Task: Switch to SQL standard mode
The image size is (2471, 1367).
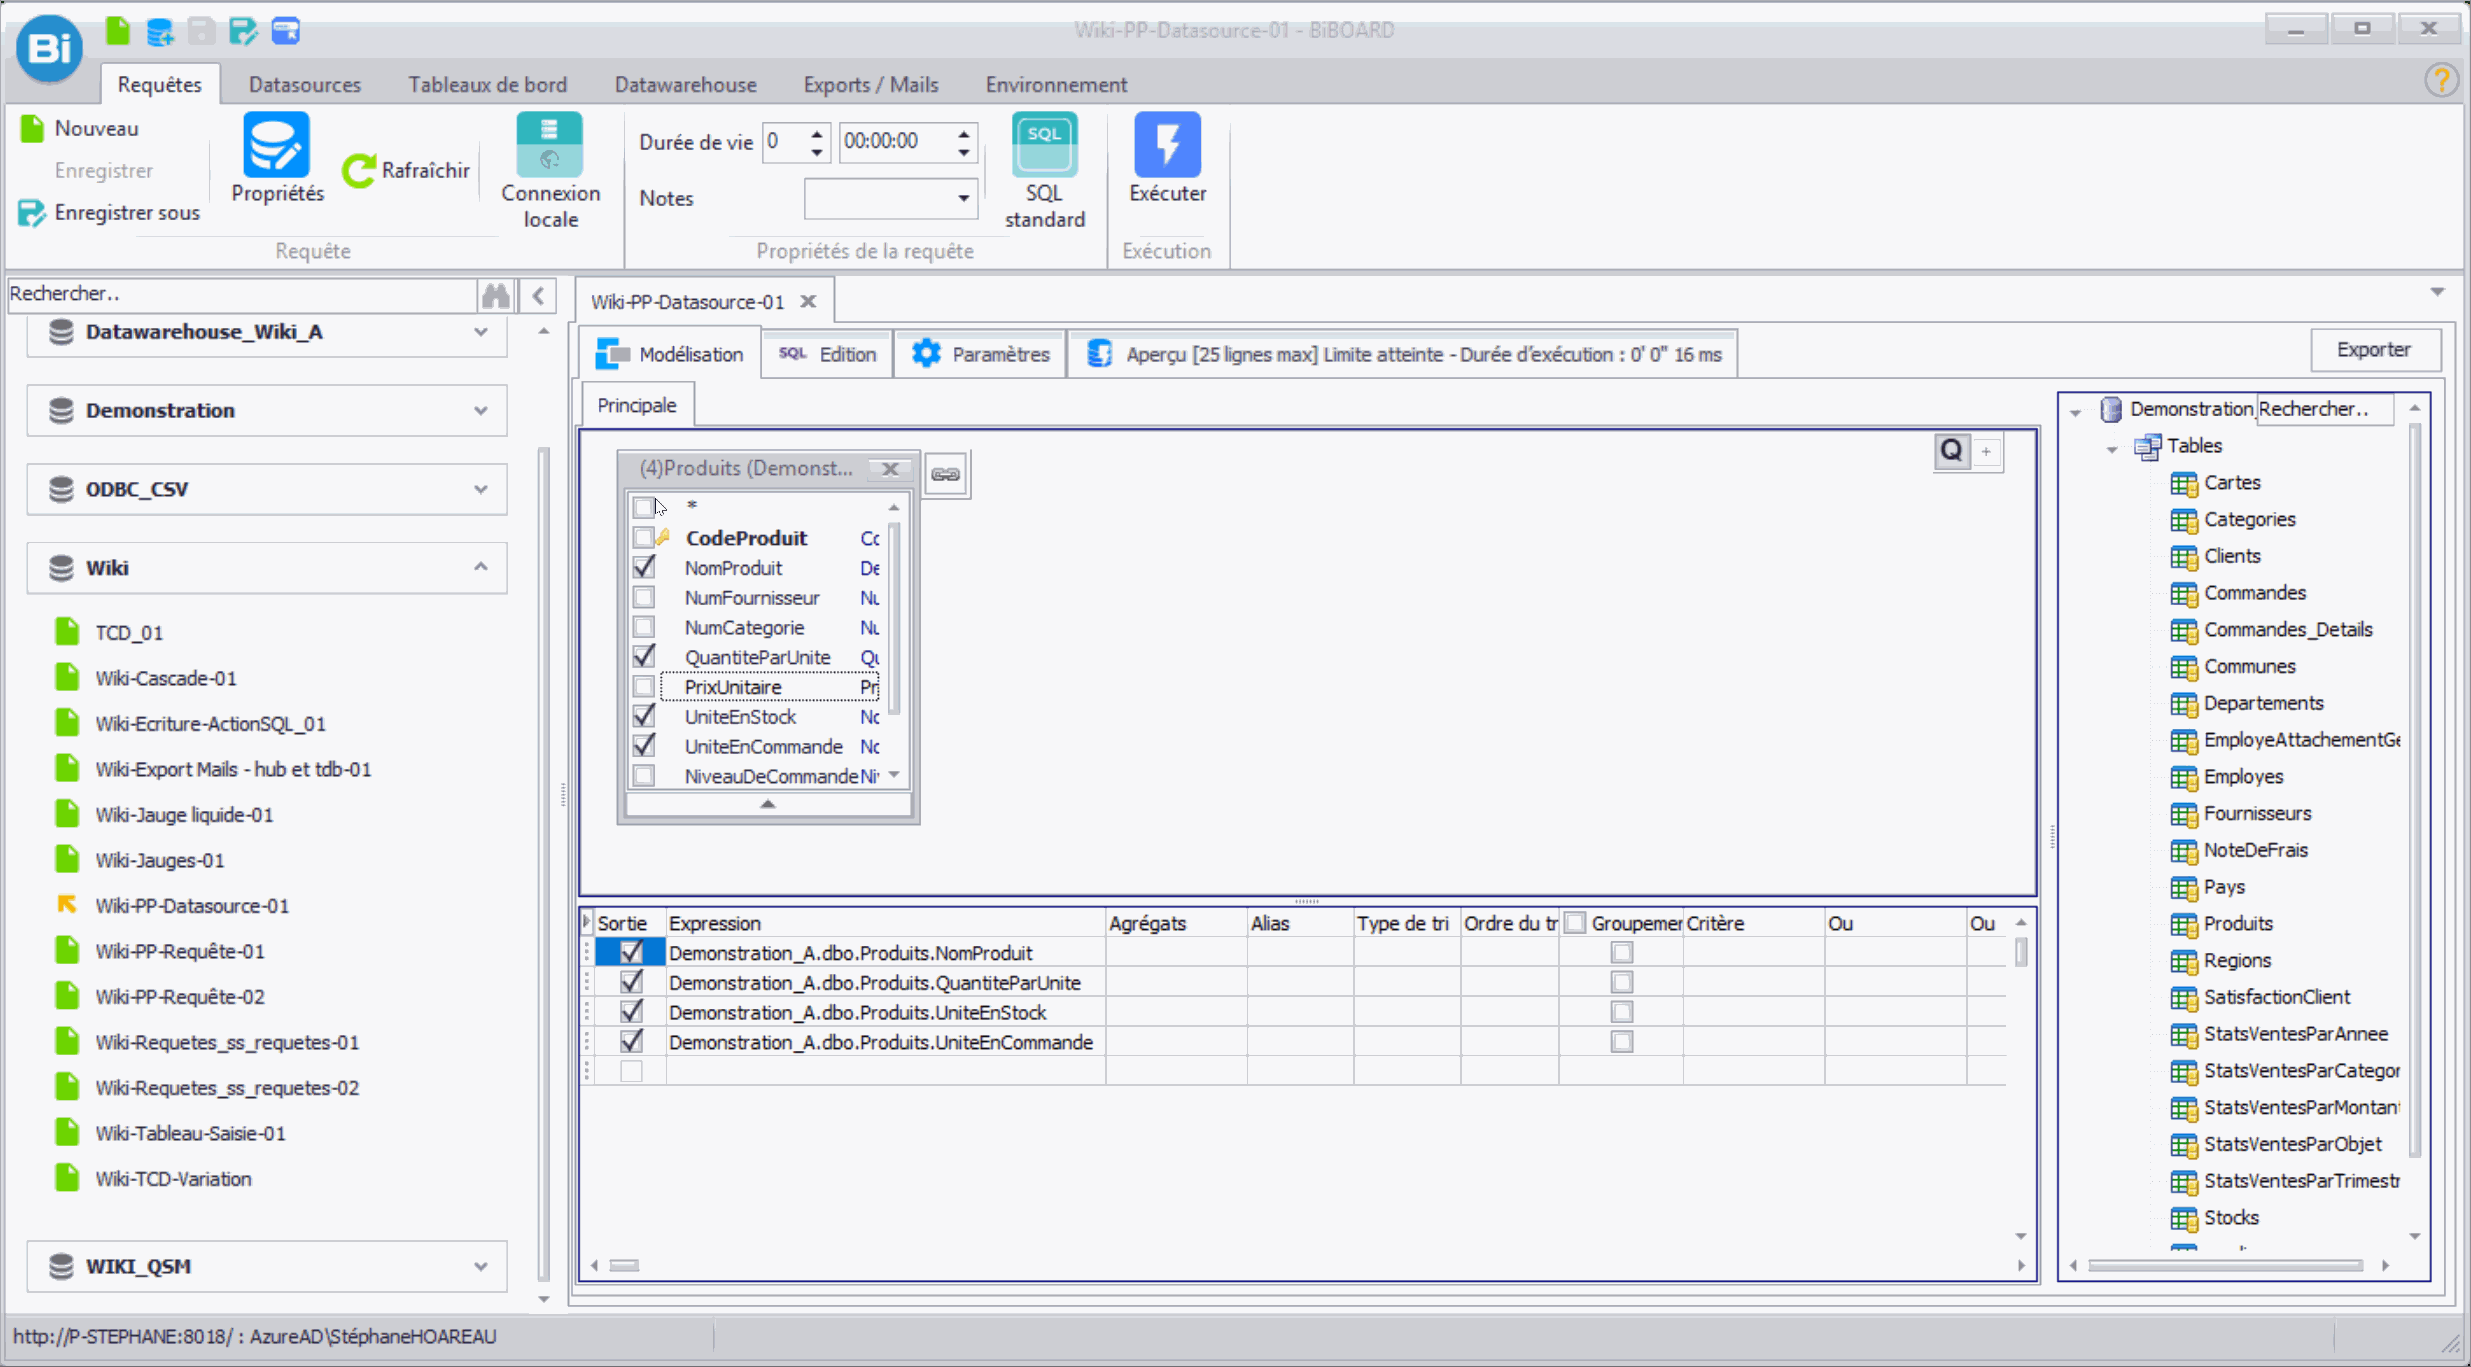Action: (1044, 171)
